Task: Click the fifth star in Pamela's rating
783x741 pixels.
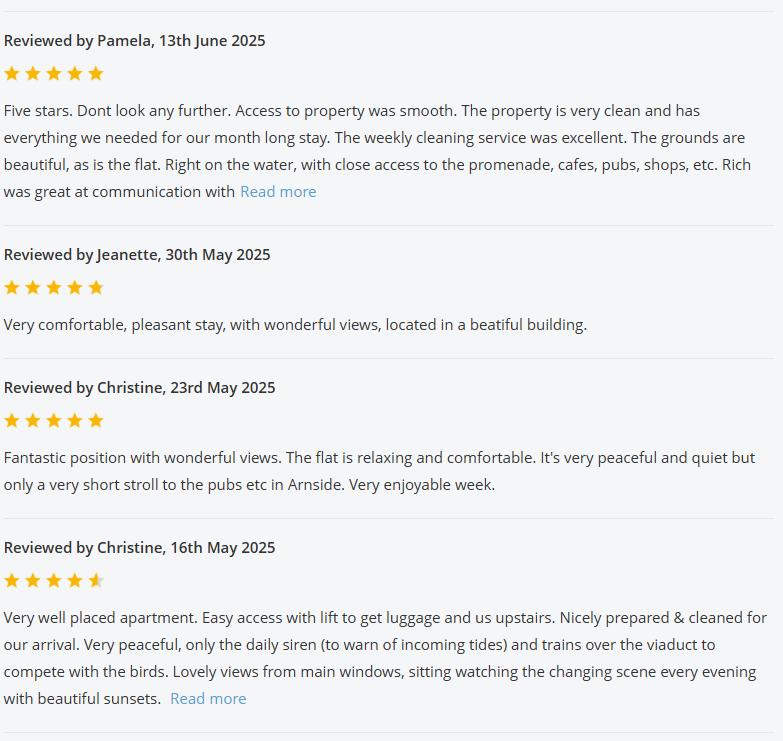Action: 96,73
